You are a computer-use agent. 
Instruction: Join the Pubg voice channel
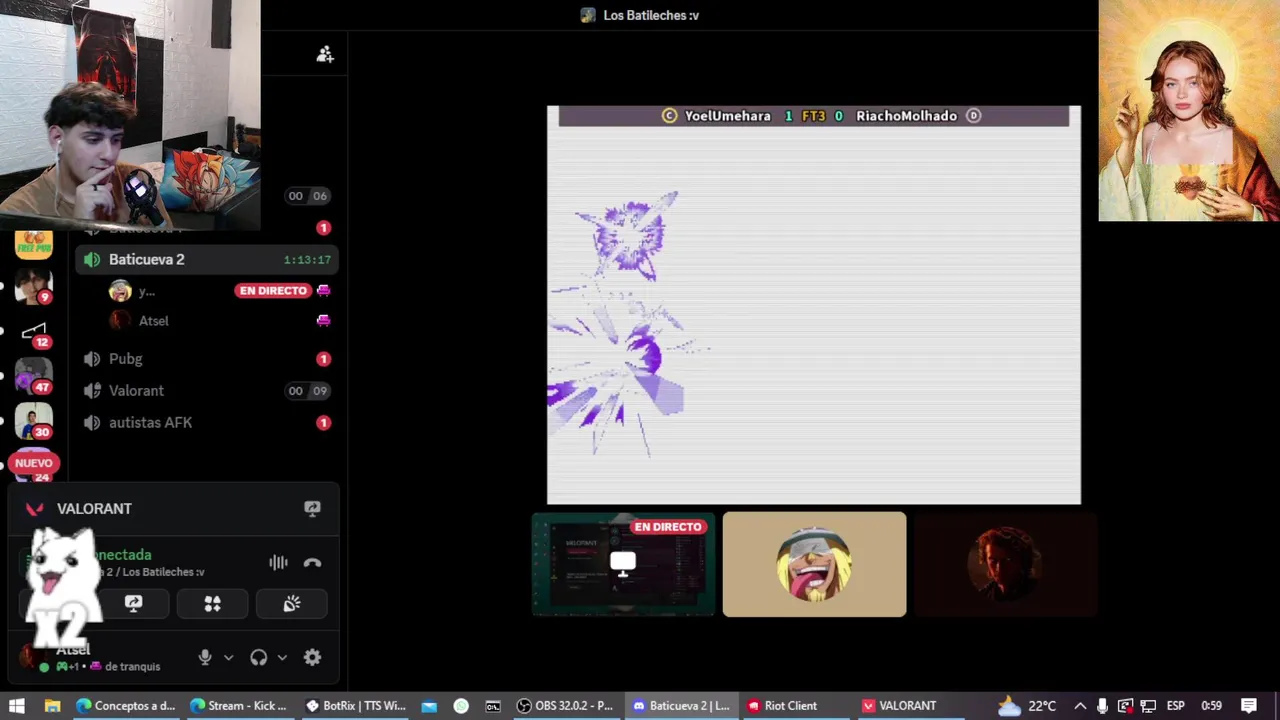point(207,359)
